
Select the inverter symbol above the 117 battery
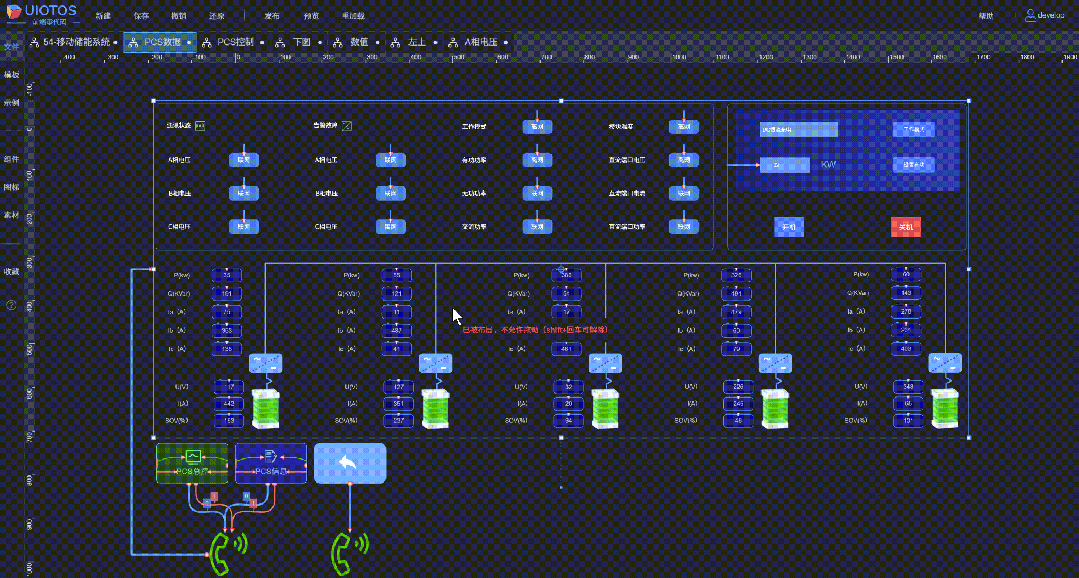point(266,363)
